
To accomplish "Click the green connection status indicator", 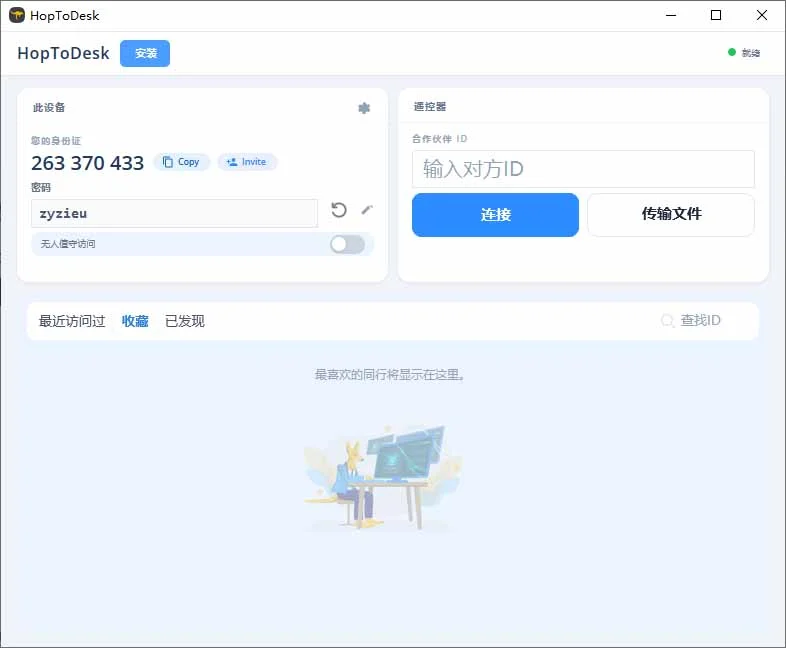I will [732, 52].
